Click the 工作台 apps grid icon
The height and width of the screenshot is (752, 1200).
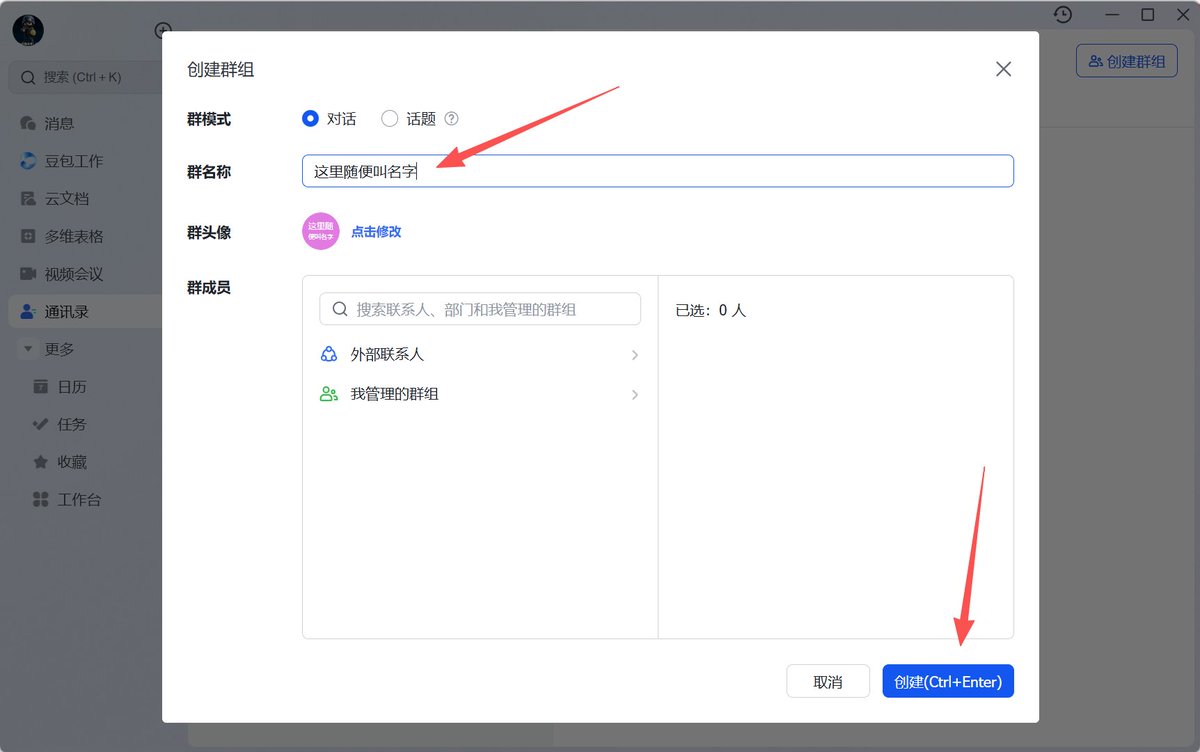pyautogui.click(x=40, y=499)
